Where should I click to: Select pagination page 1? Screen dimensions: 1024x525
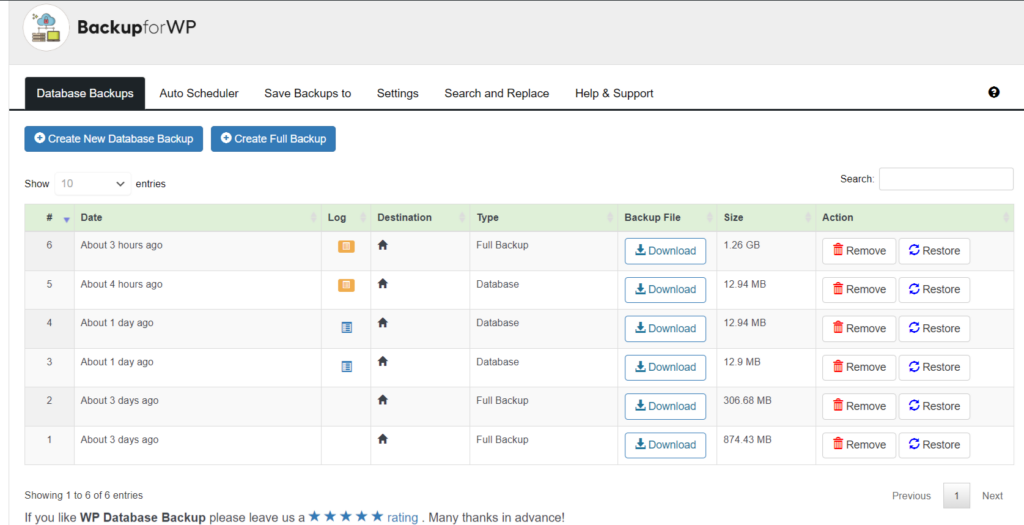pyautogui.click(x=957, y=496)
